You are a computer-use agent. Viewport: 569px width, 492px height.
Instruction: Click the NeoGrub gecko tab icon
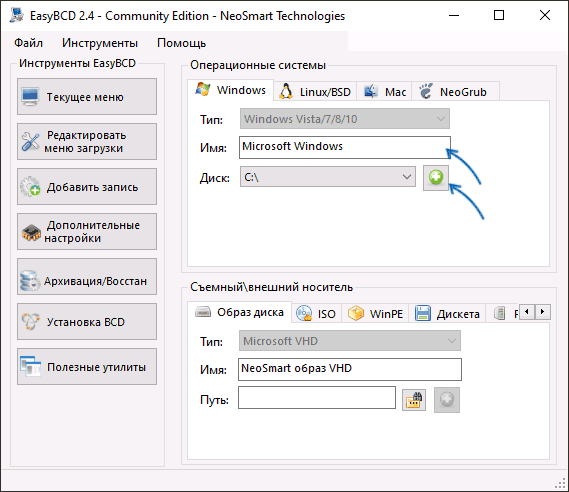tap(426, 91)
